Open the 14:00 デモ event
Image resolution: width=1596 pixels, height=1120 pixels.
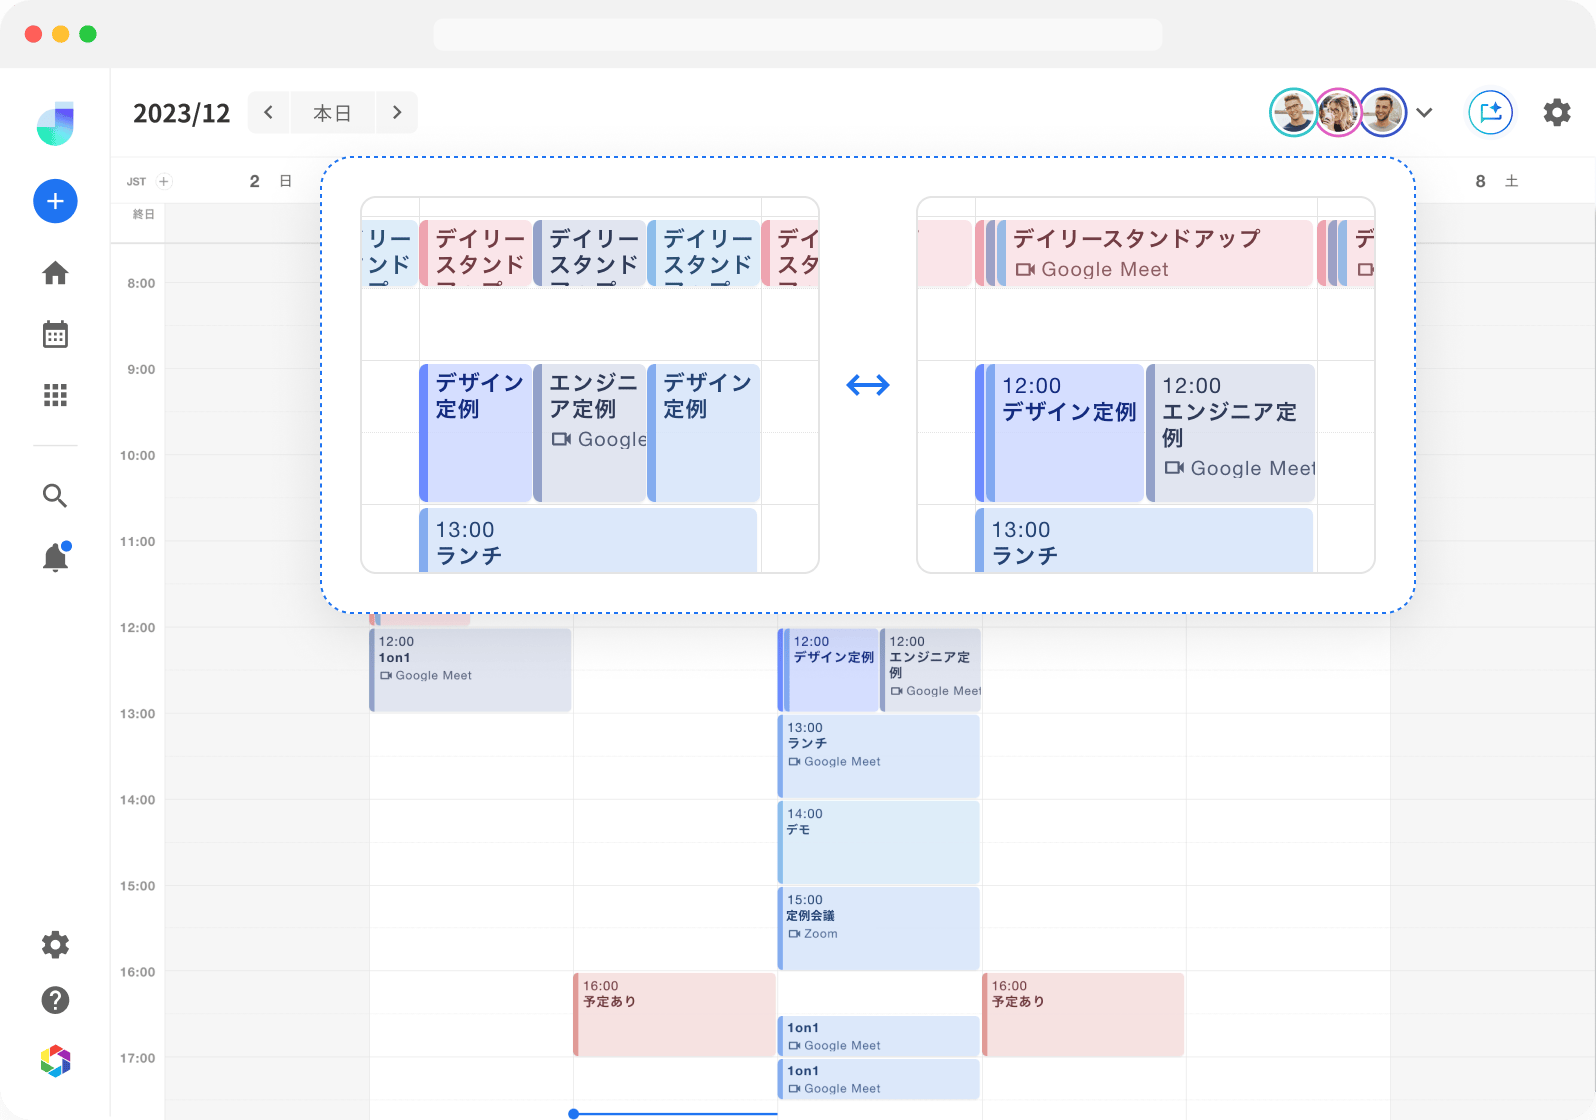(x=878, y=841)
